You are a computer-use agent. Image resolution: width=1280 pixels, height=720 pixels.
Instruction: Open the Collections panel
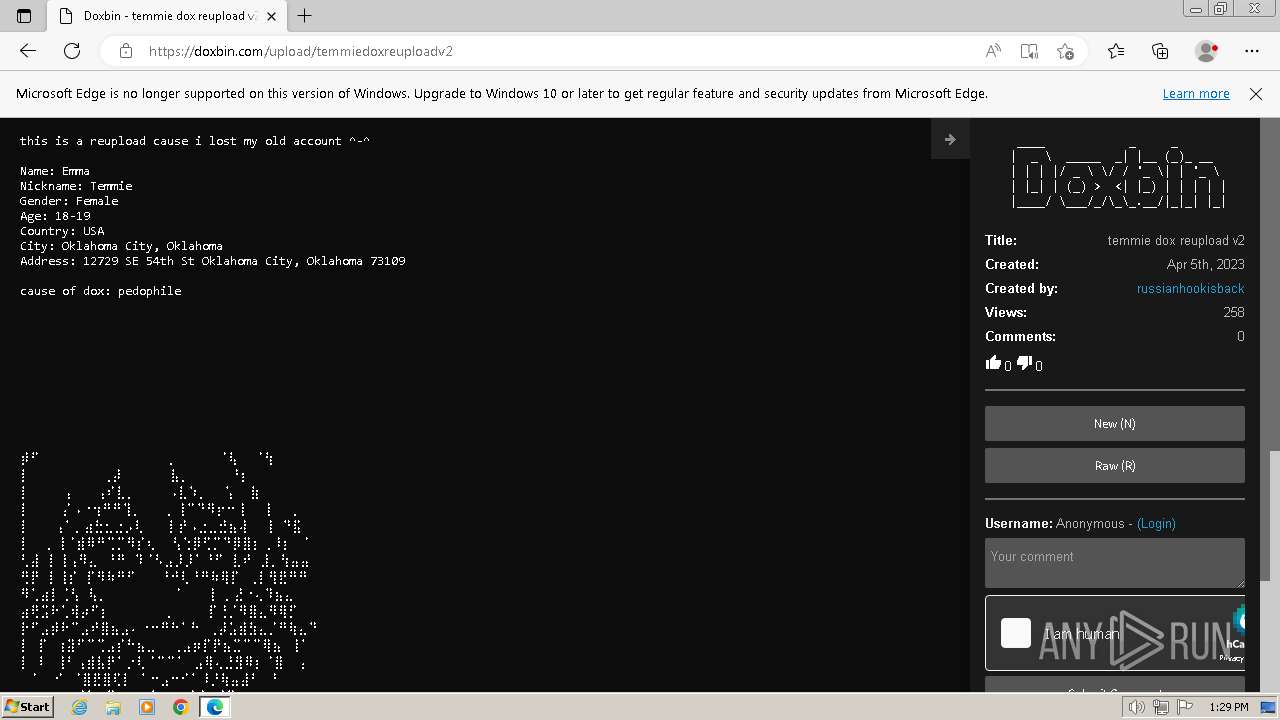point(1160,51)
